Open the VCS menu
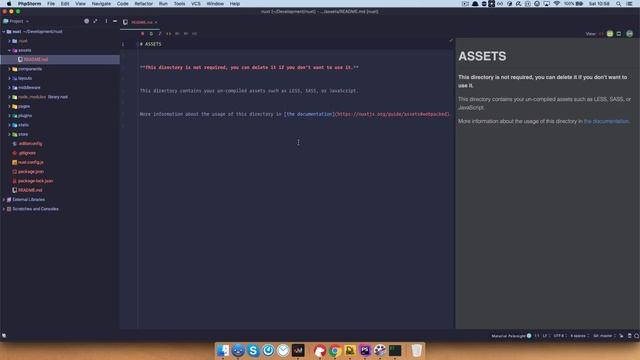This screenshot has width=640, height=360. click(196, 4)
